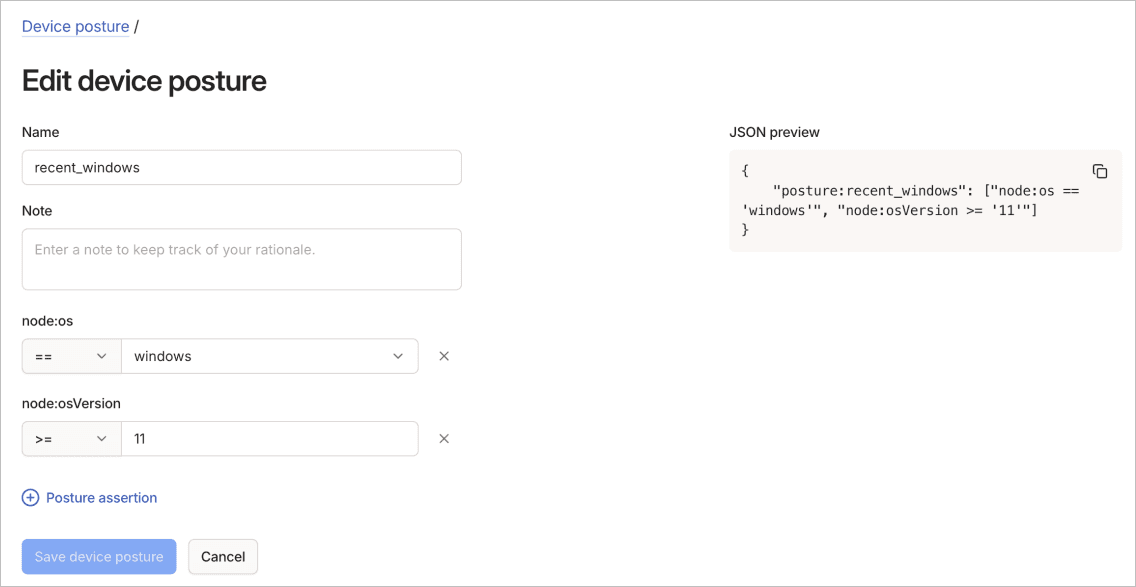This screenshot has width=1136, height=587.
Task: Select the Edit device posture heading
Action: point(143,80)
